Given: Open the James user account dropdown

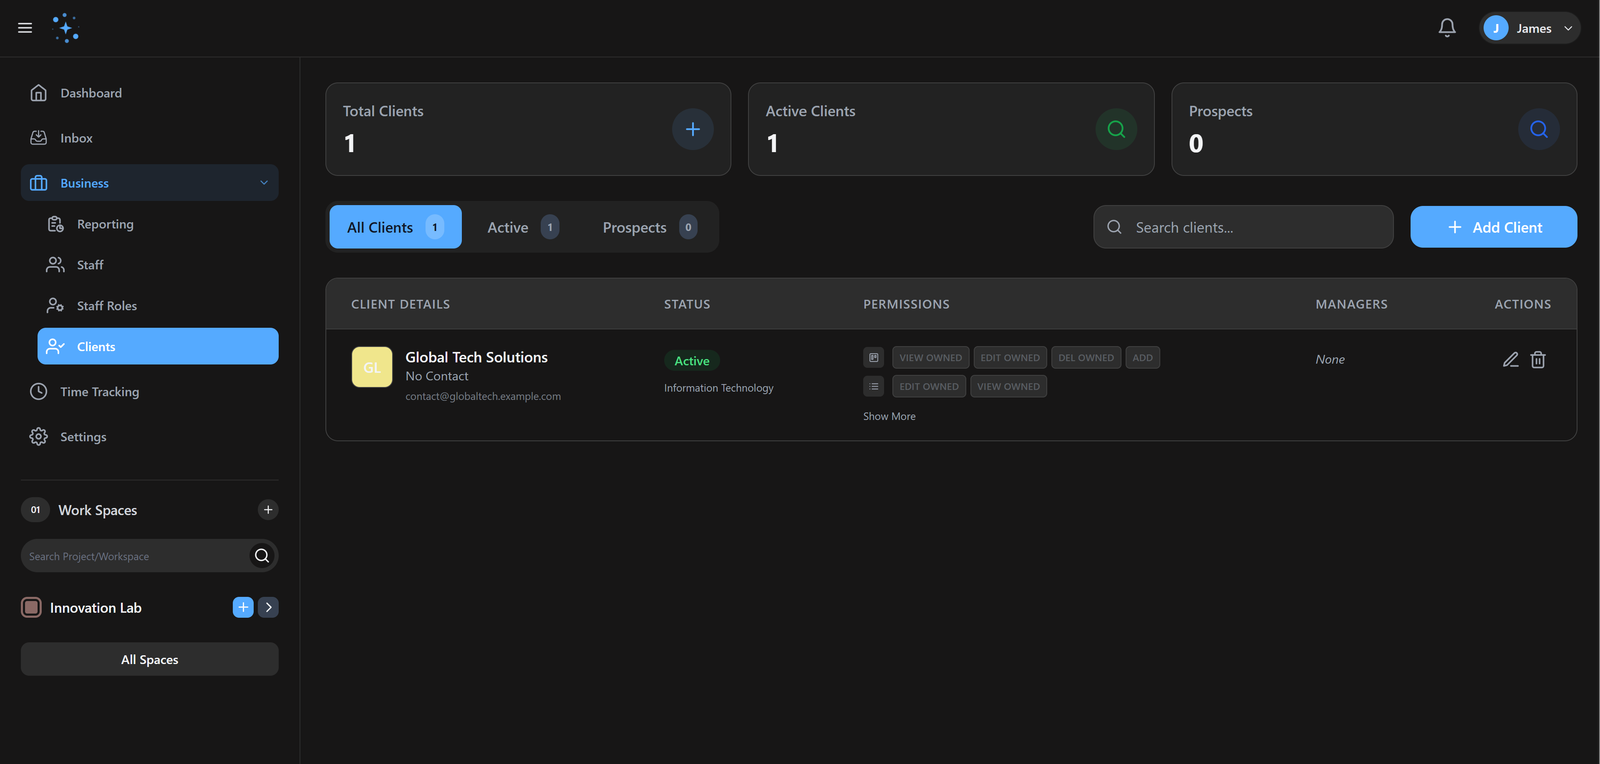Looking at the screenshot, I should pyautogui.click(x=1529, y=28).
